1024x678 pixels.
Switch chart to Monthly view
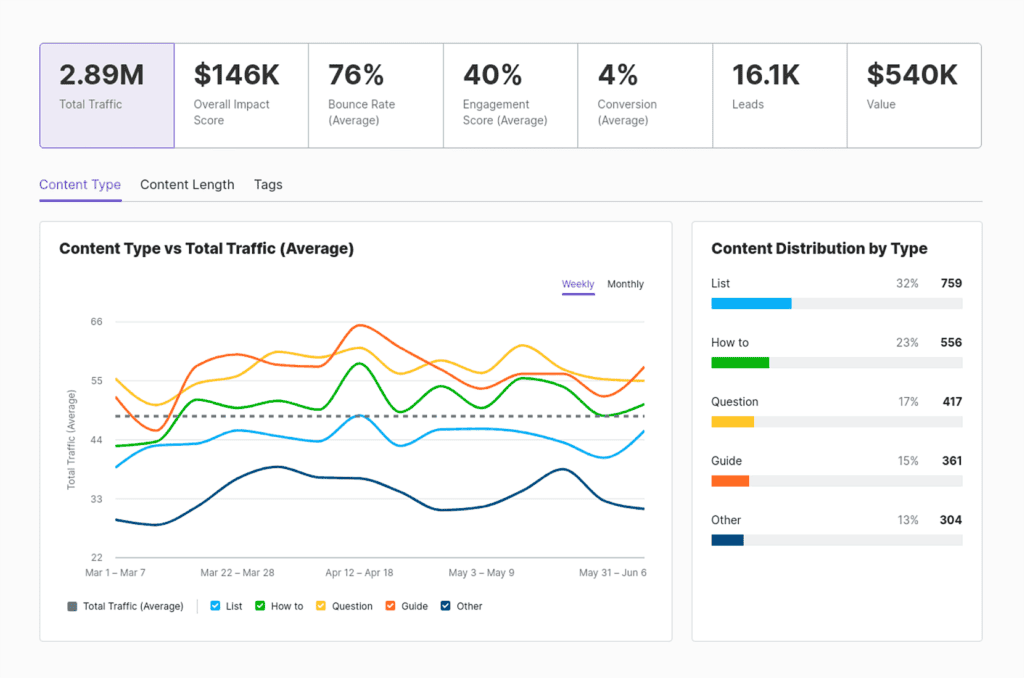(x=625, y=284)
